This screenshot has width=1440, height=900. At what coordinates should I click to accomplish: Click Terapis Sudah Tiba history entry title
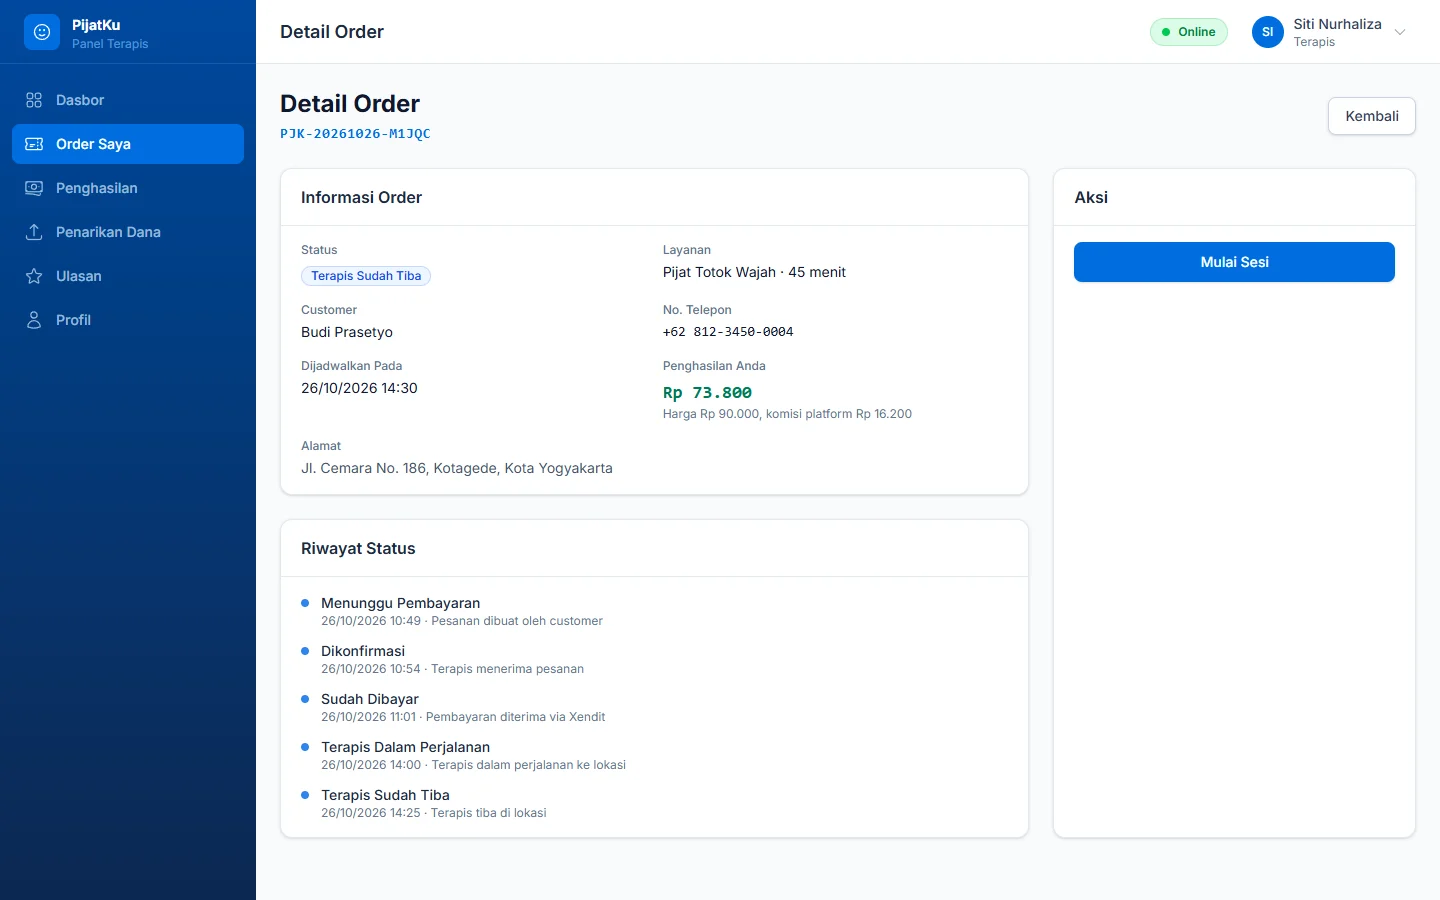385,795
